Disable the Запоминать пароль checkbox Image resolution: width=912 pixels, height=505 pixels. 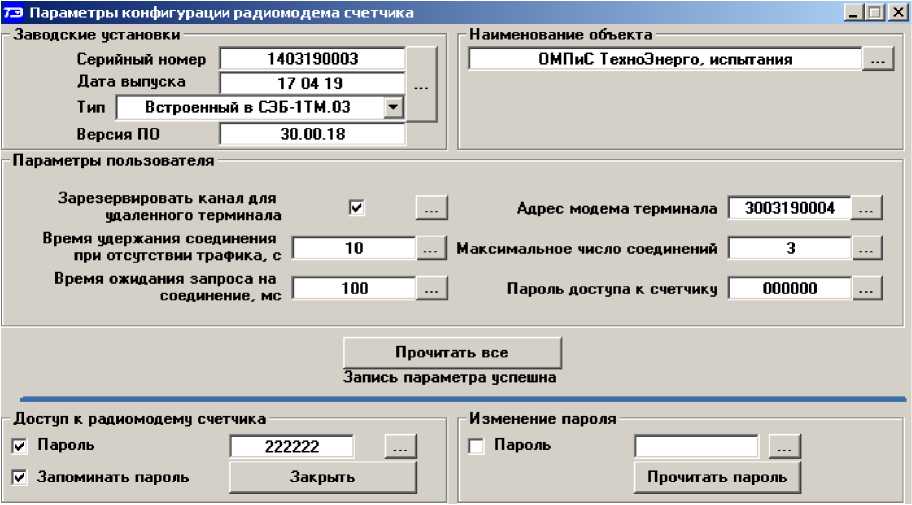pos(19,477)
